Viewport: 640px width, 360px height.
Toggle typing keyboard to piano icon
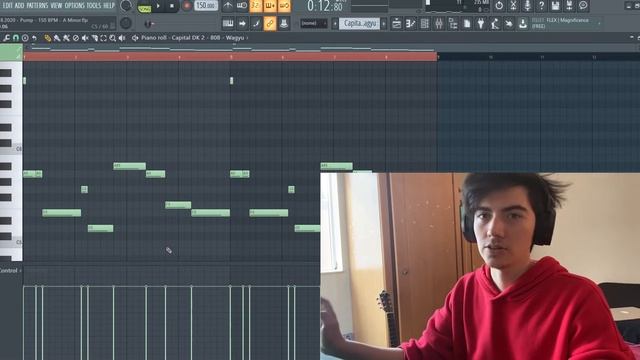228,24
